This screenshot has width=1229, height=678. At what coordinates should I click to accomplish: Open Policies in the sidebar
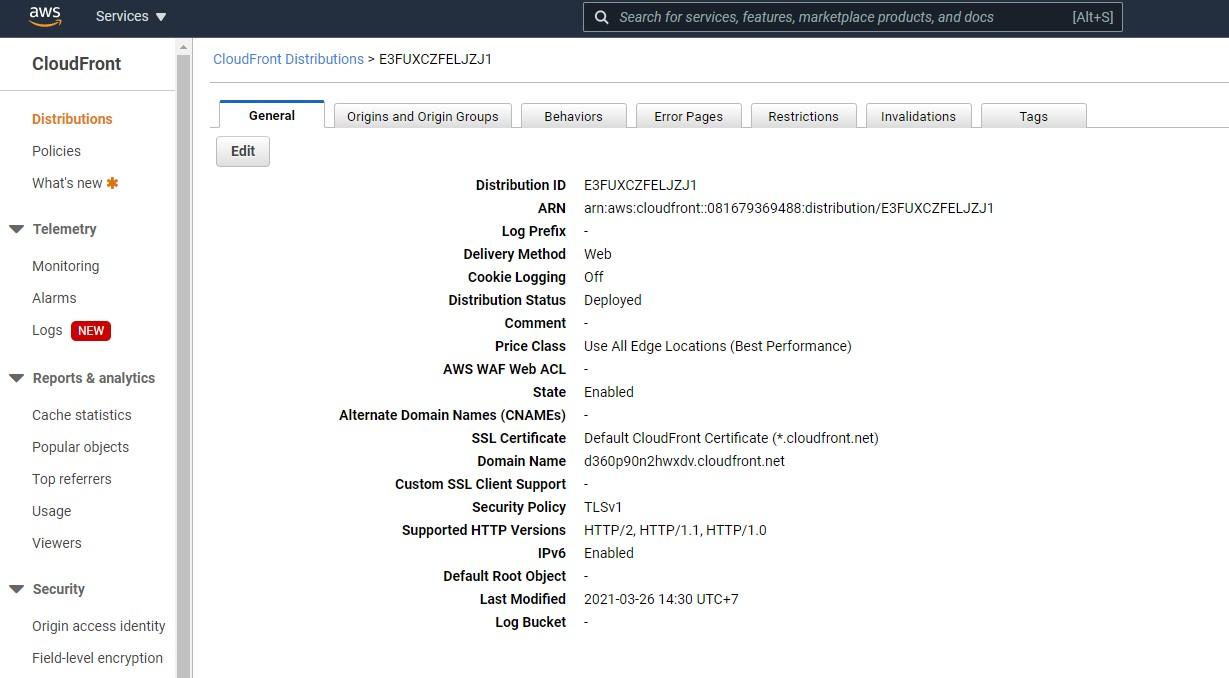coord(56,151)
